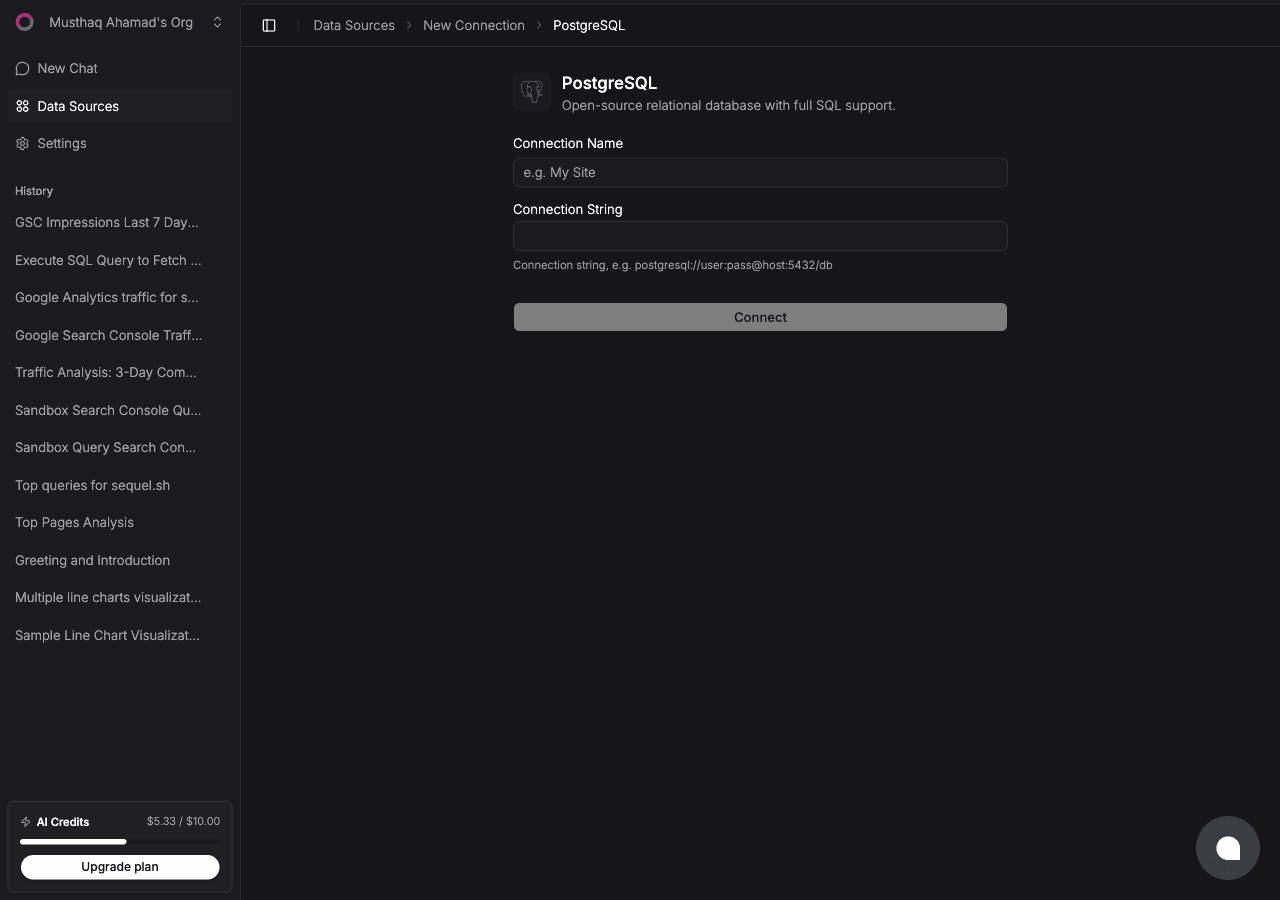Screen dimensions: 1280x900
Task: Toggle the sidebar panel icon
Action: [269, 25]
